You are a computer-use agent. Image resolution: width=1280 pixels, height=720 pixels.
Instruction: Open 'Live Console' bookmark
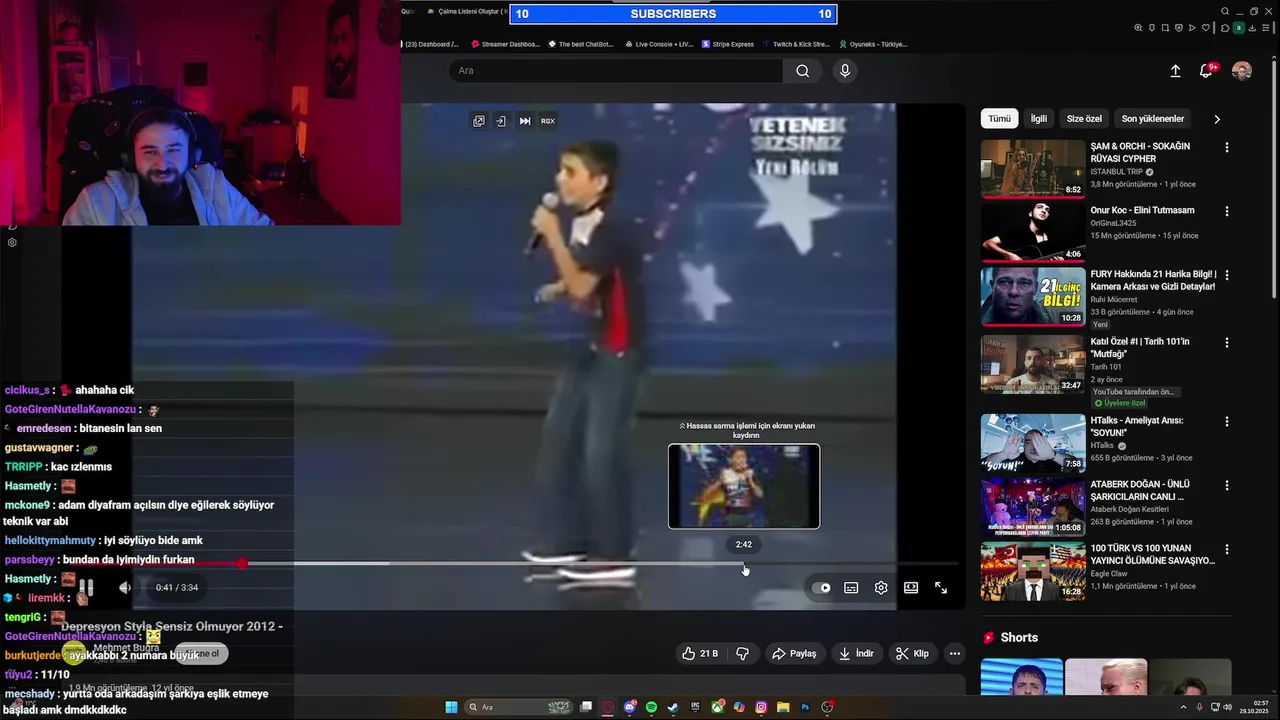click(658, 44)
